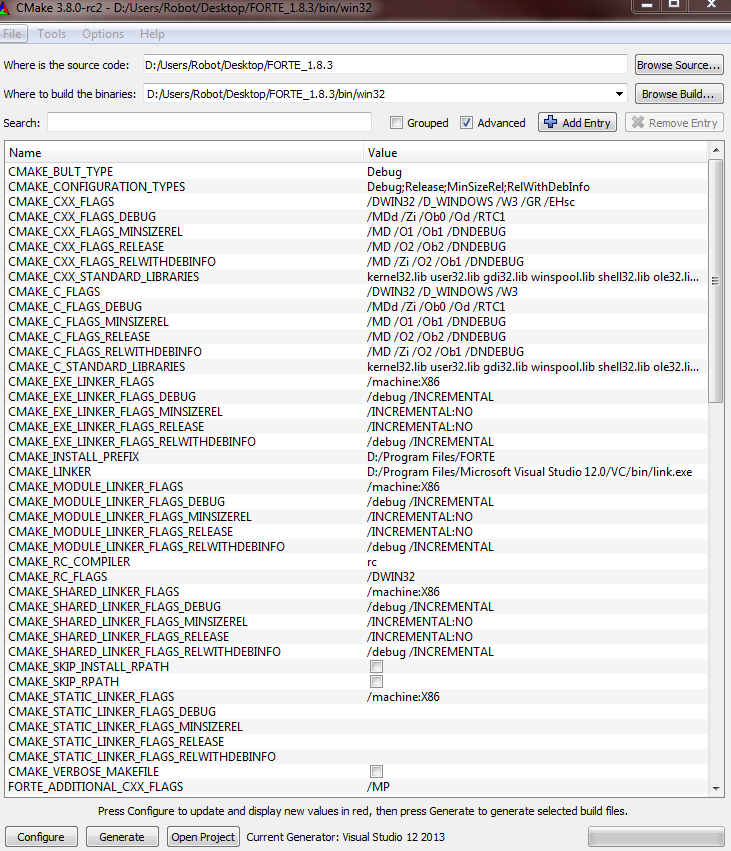Click the rc value of CMAKE_RC_COMPILER

[372, 562]
